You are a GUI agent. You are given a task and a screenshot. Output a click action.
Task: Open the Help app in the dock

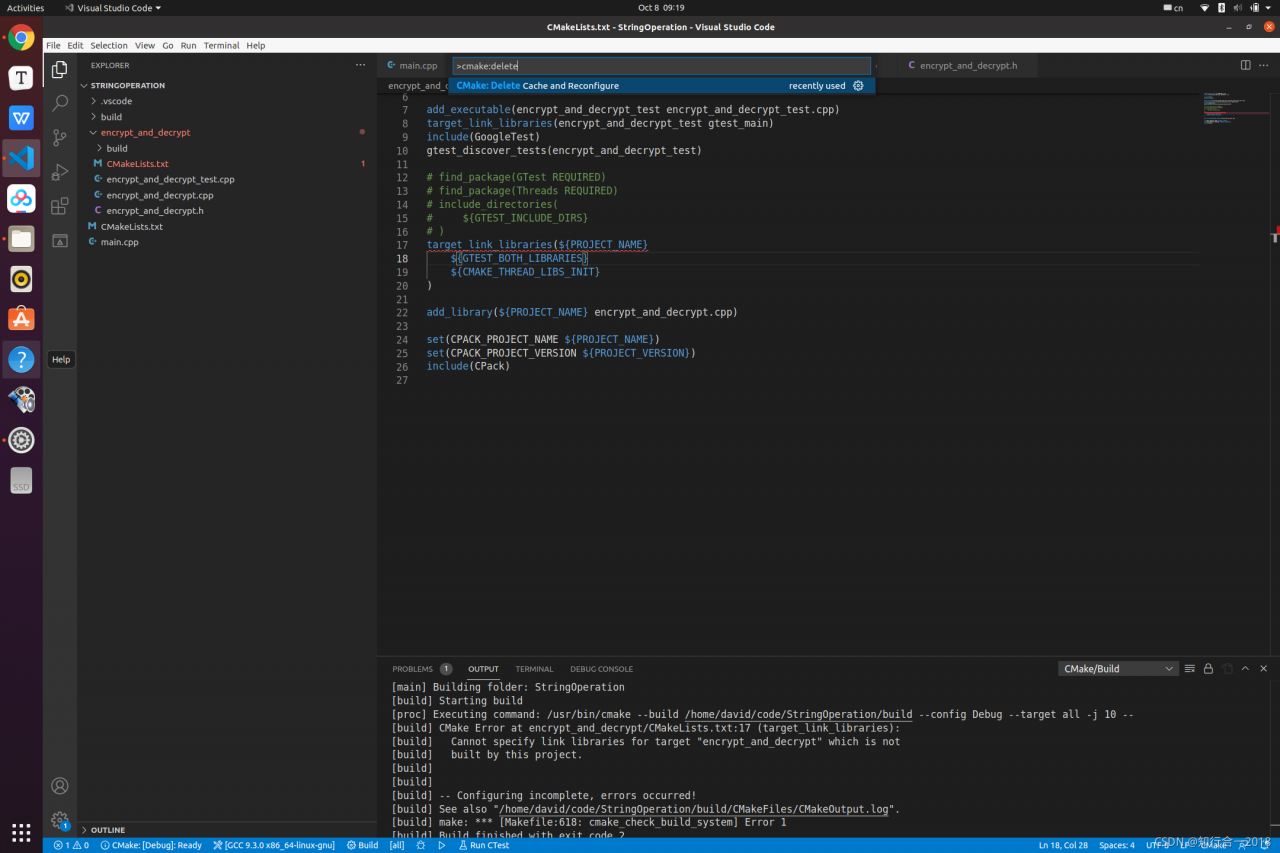tap(21, 359)
